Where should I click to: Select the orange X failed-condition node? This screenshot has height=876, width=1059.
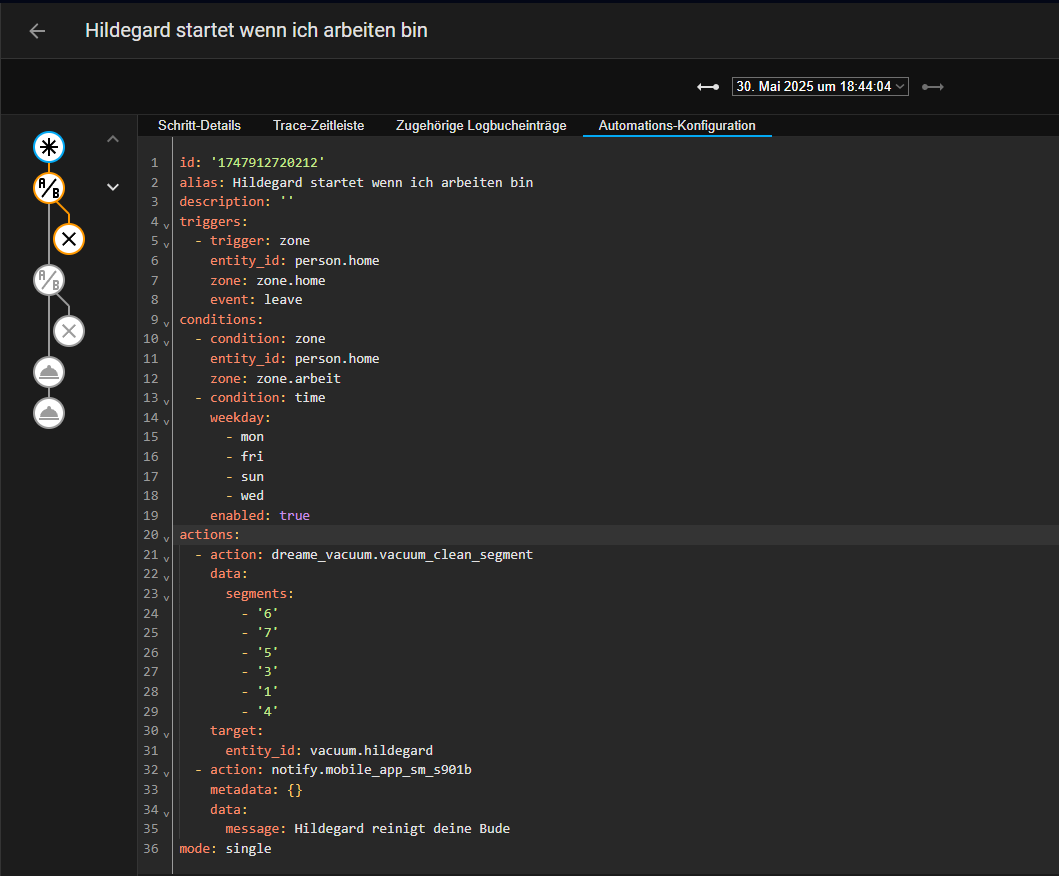[x=69, y=239]
